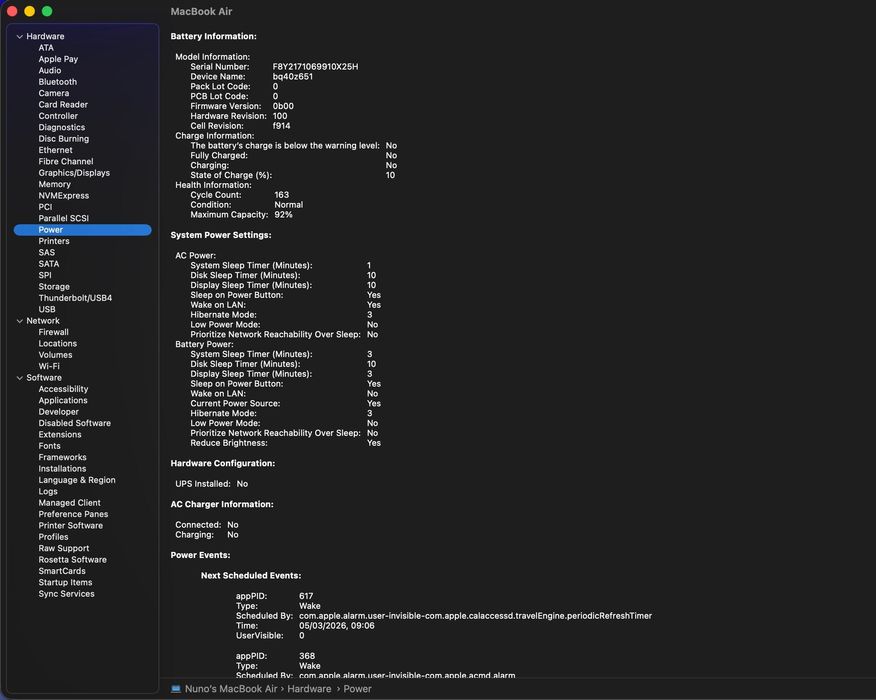Select SmartCards in the sidebar
Screen dimensions: 876x700
click(x=62, y=571)
